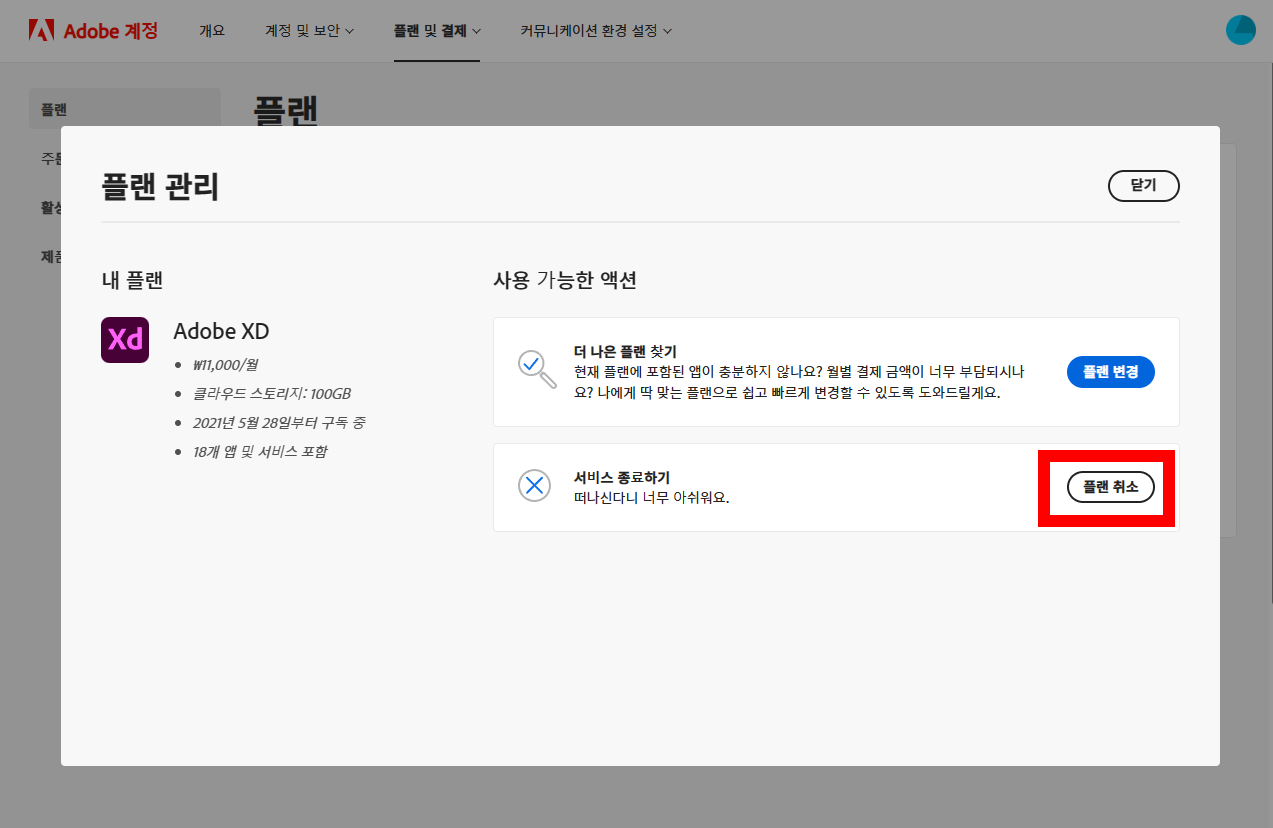
Task: Open the 계정 및 보안 dropdown
Action: tap(309, 31)
